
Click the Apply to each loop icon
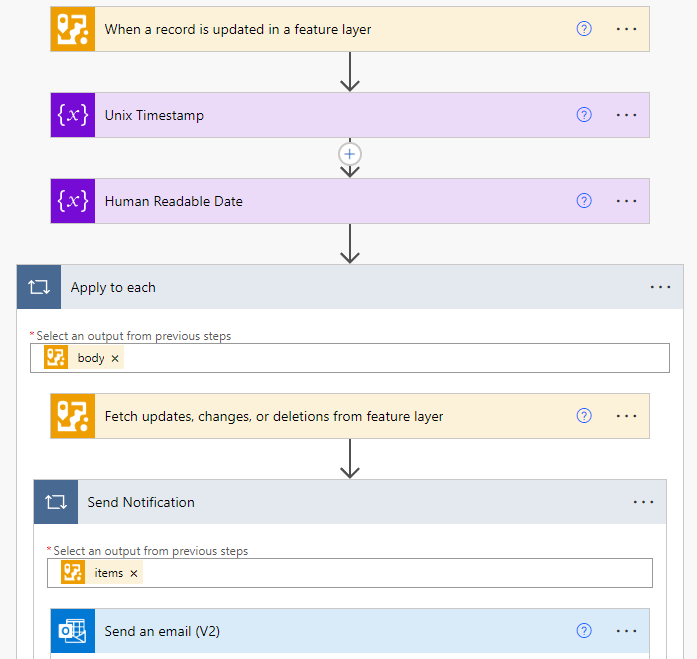point(39,287)
